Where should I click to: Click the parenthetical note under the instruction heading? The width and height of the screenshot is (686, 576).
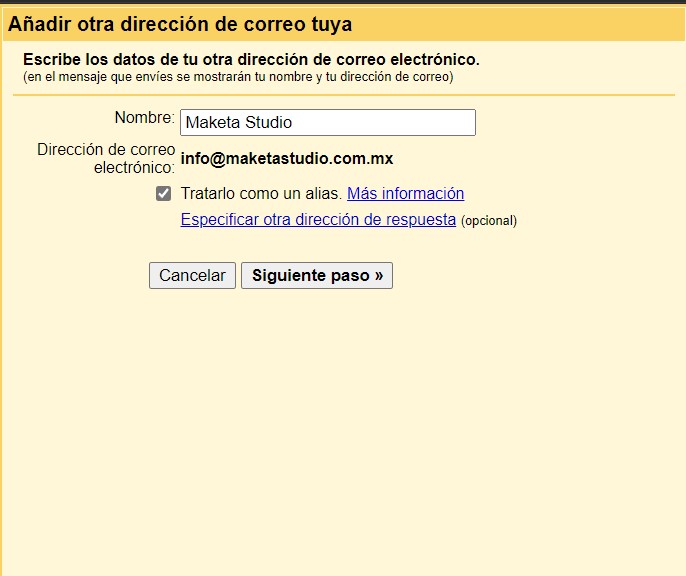point(238,77)
